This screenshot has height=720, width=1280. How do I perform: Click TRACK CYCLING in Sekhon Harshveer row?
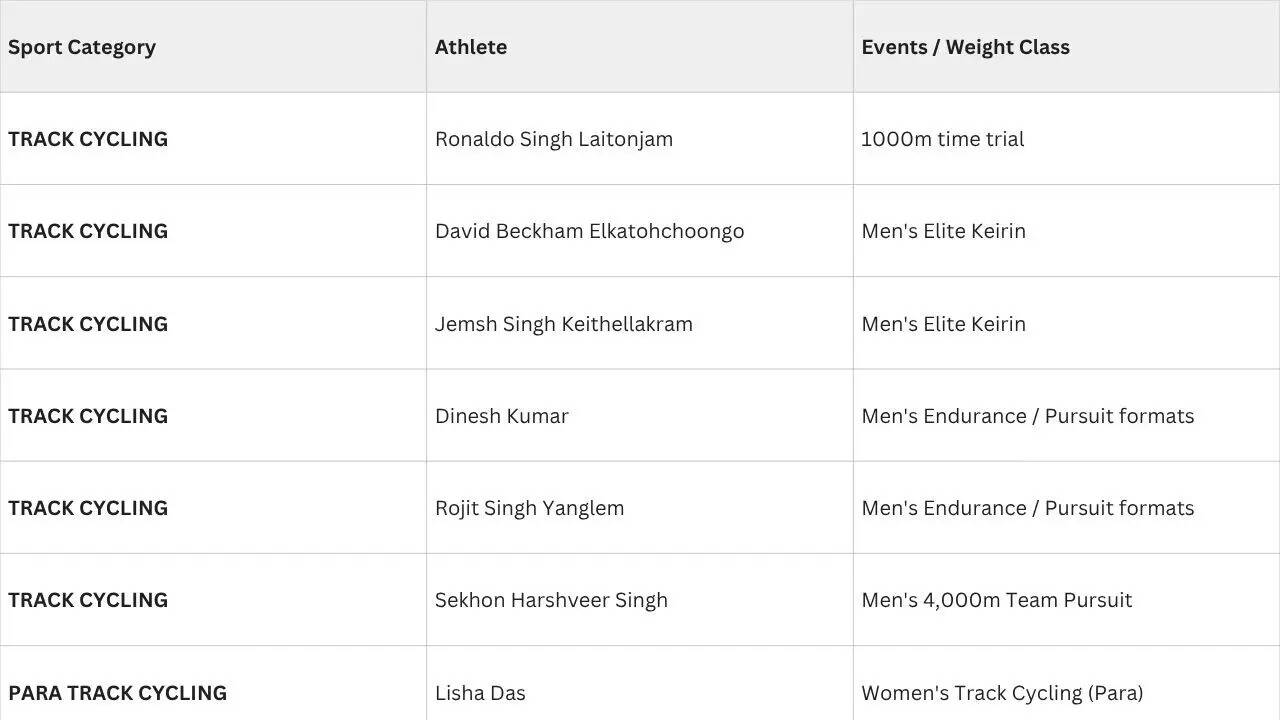213,600
